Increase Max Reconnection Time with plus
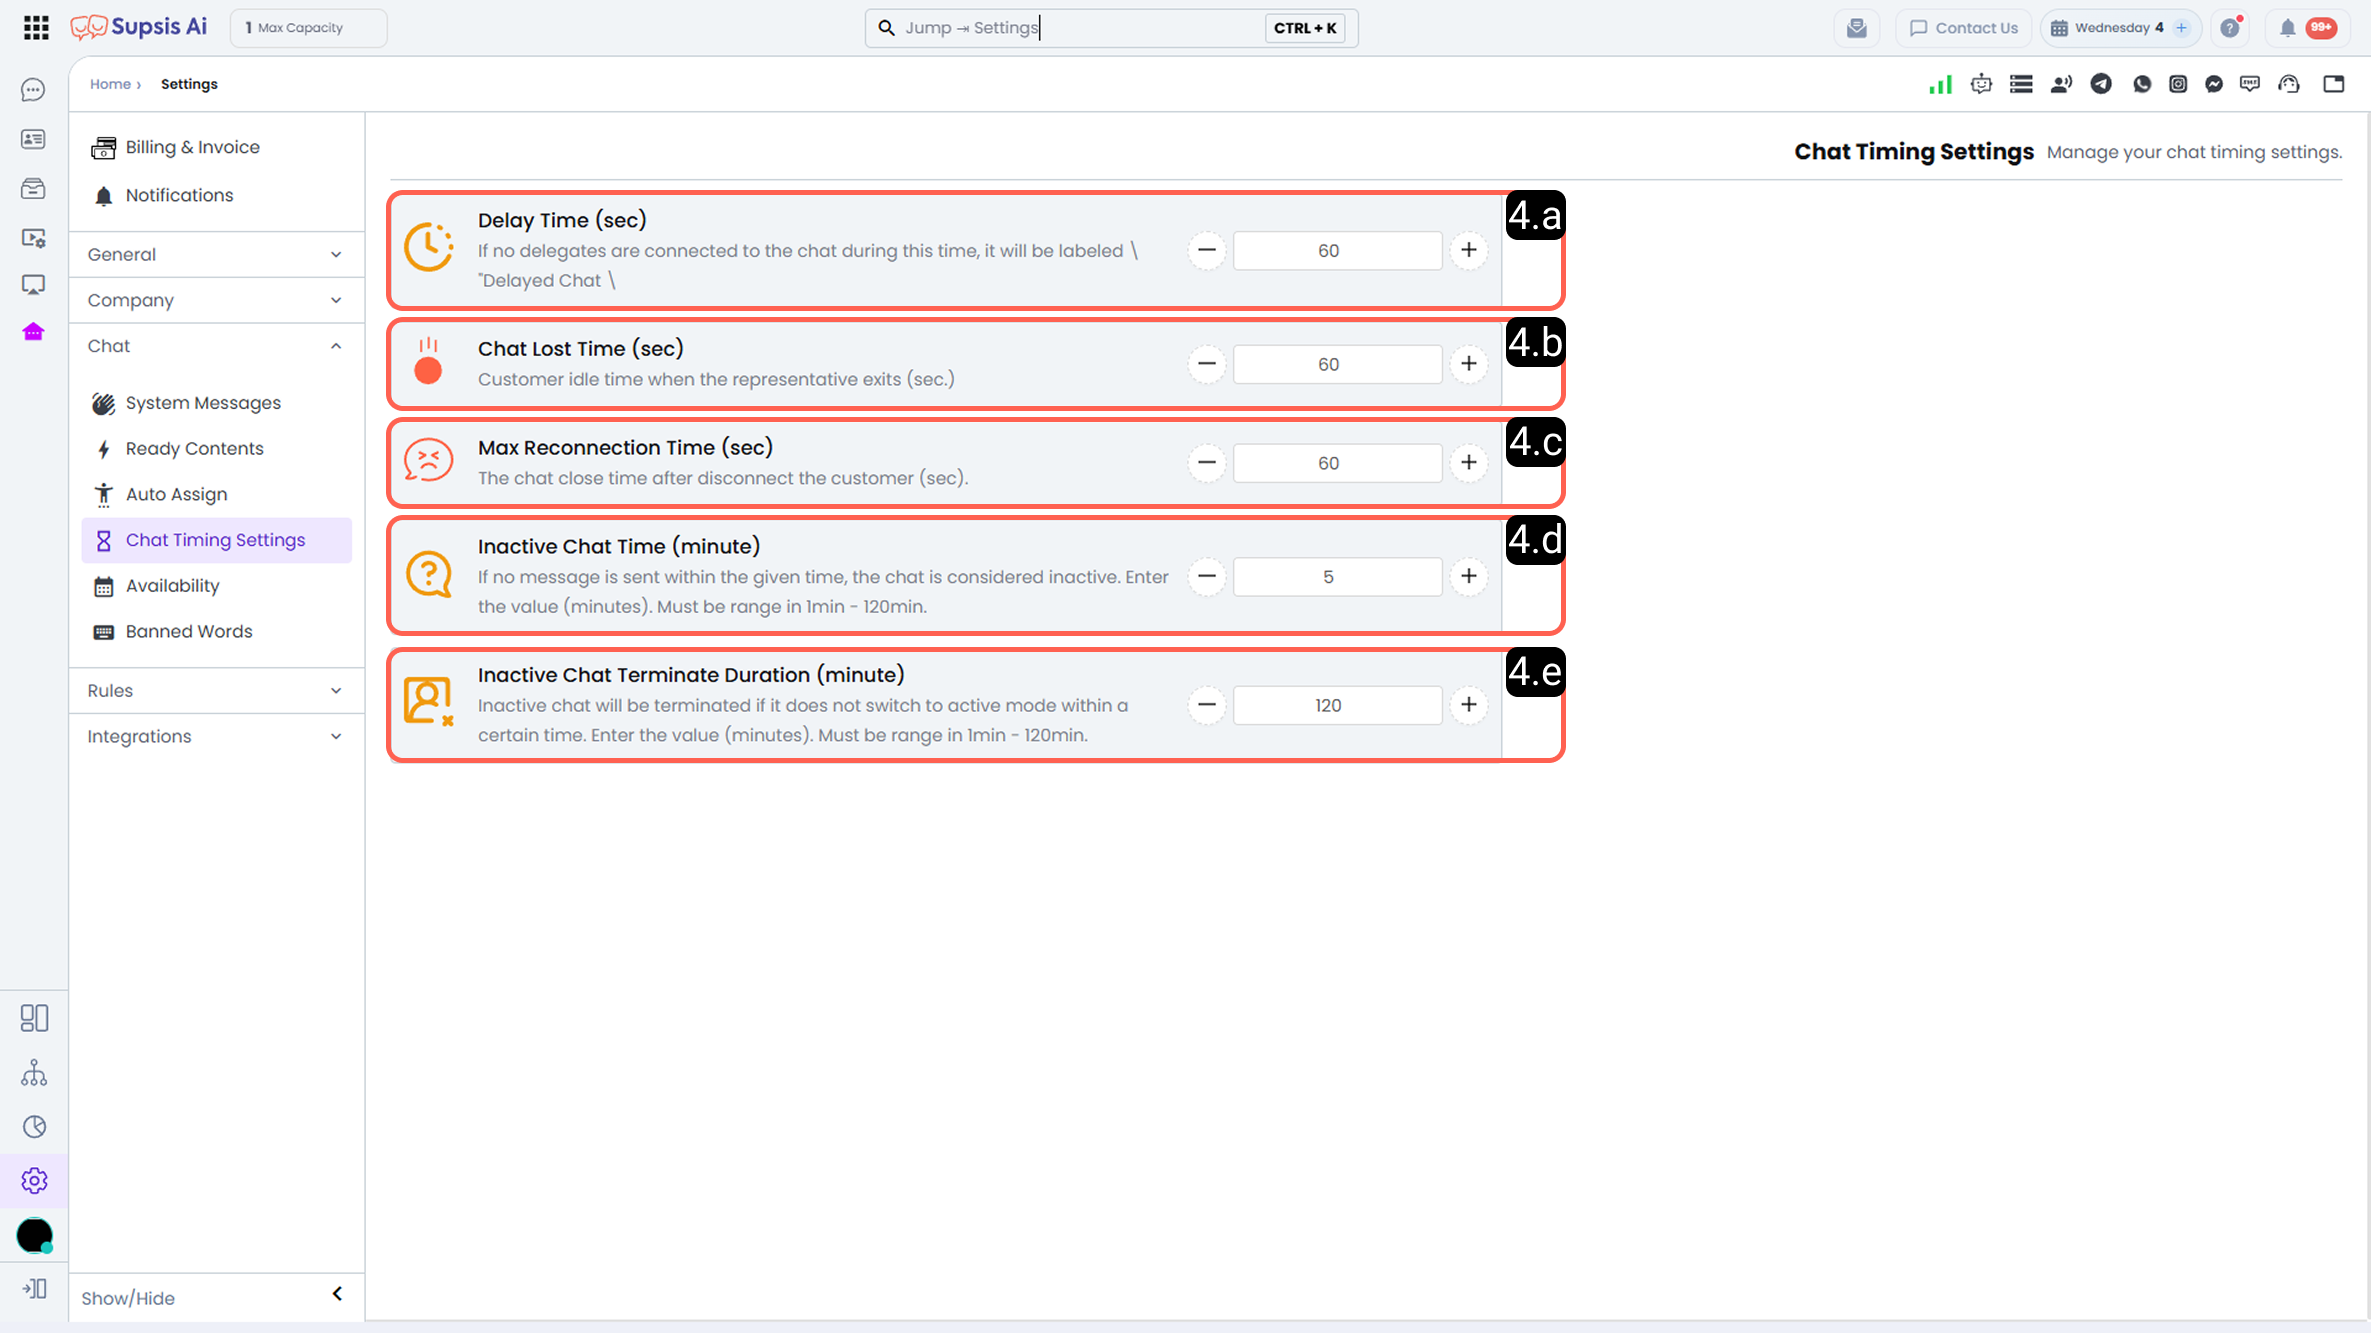Screen dimensions: 2371x1333 [1469, 463]
